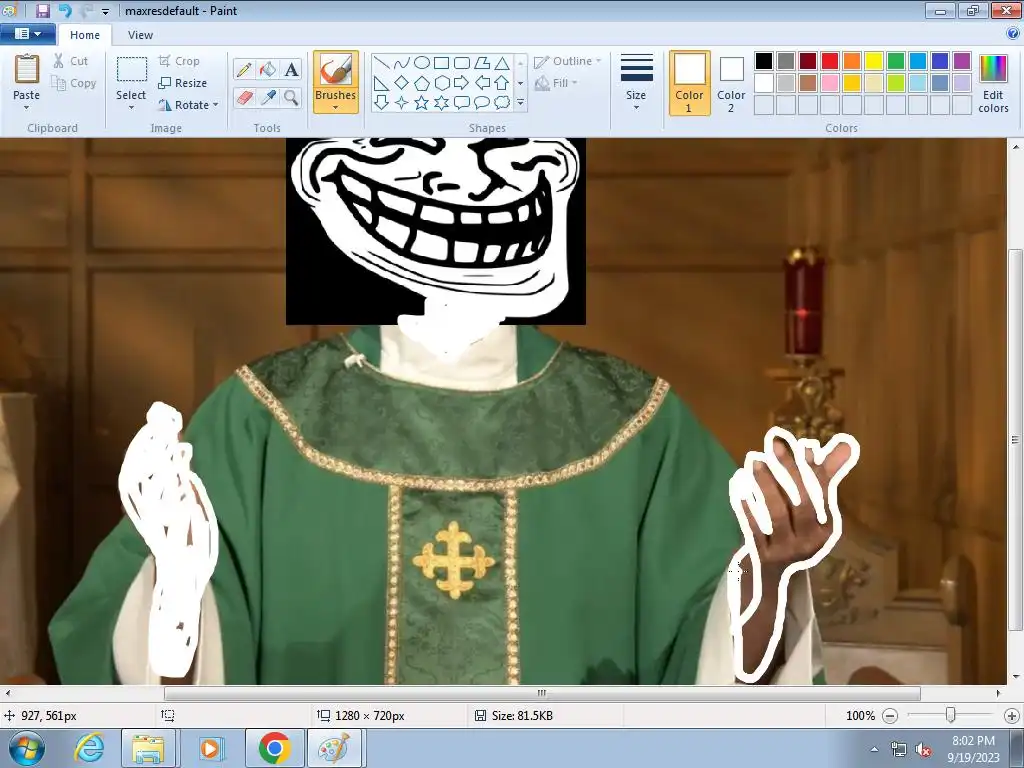
Task: Open the Brushes dropdown arrow
Action: [336, 108]
